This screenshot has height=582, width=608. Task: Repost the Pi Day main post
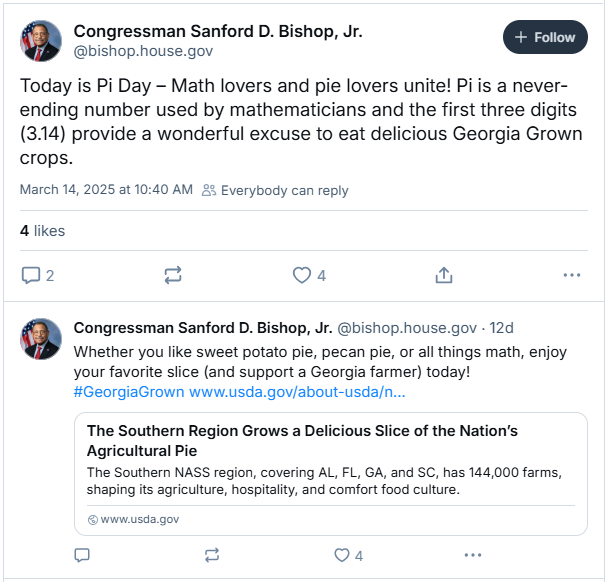click(x=172, y=275)
